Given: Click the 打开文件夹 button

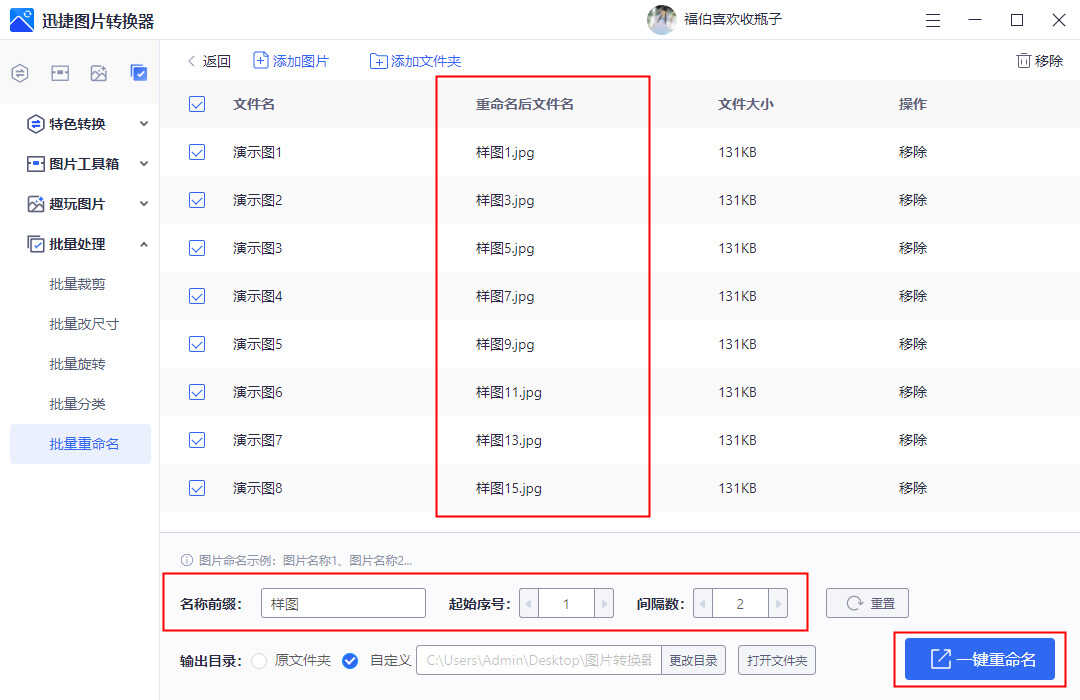Looking at the screenshot, I should coord(777,661).
